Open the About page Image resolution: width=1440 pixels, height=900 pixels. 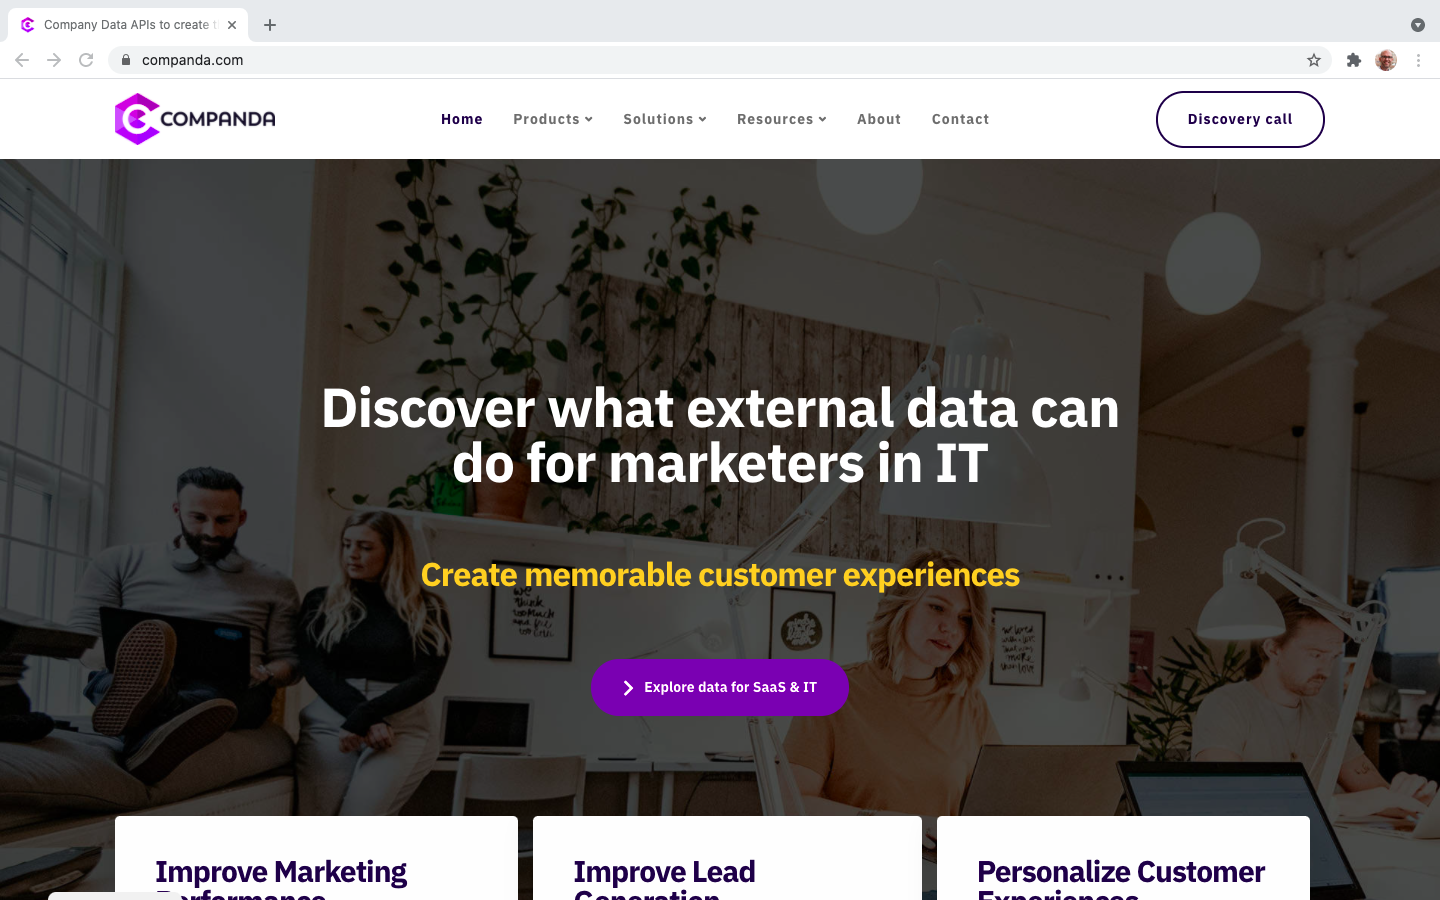pos(879,119)
